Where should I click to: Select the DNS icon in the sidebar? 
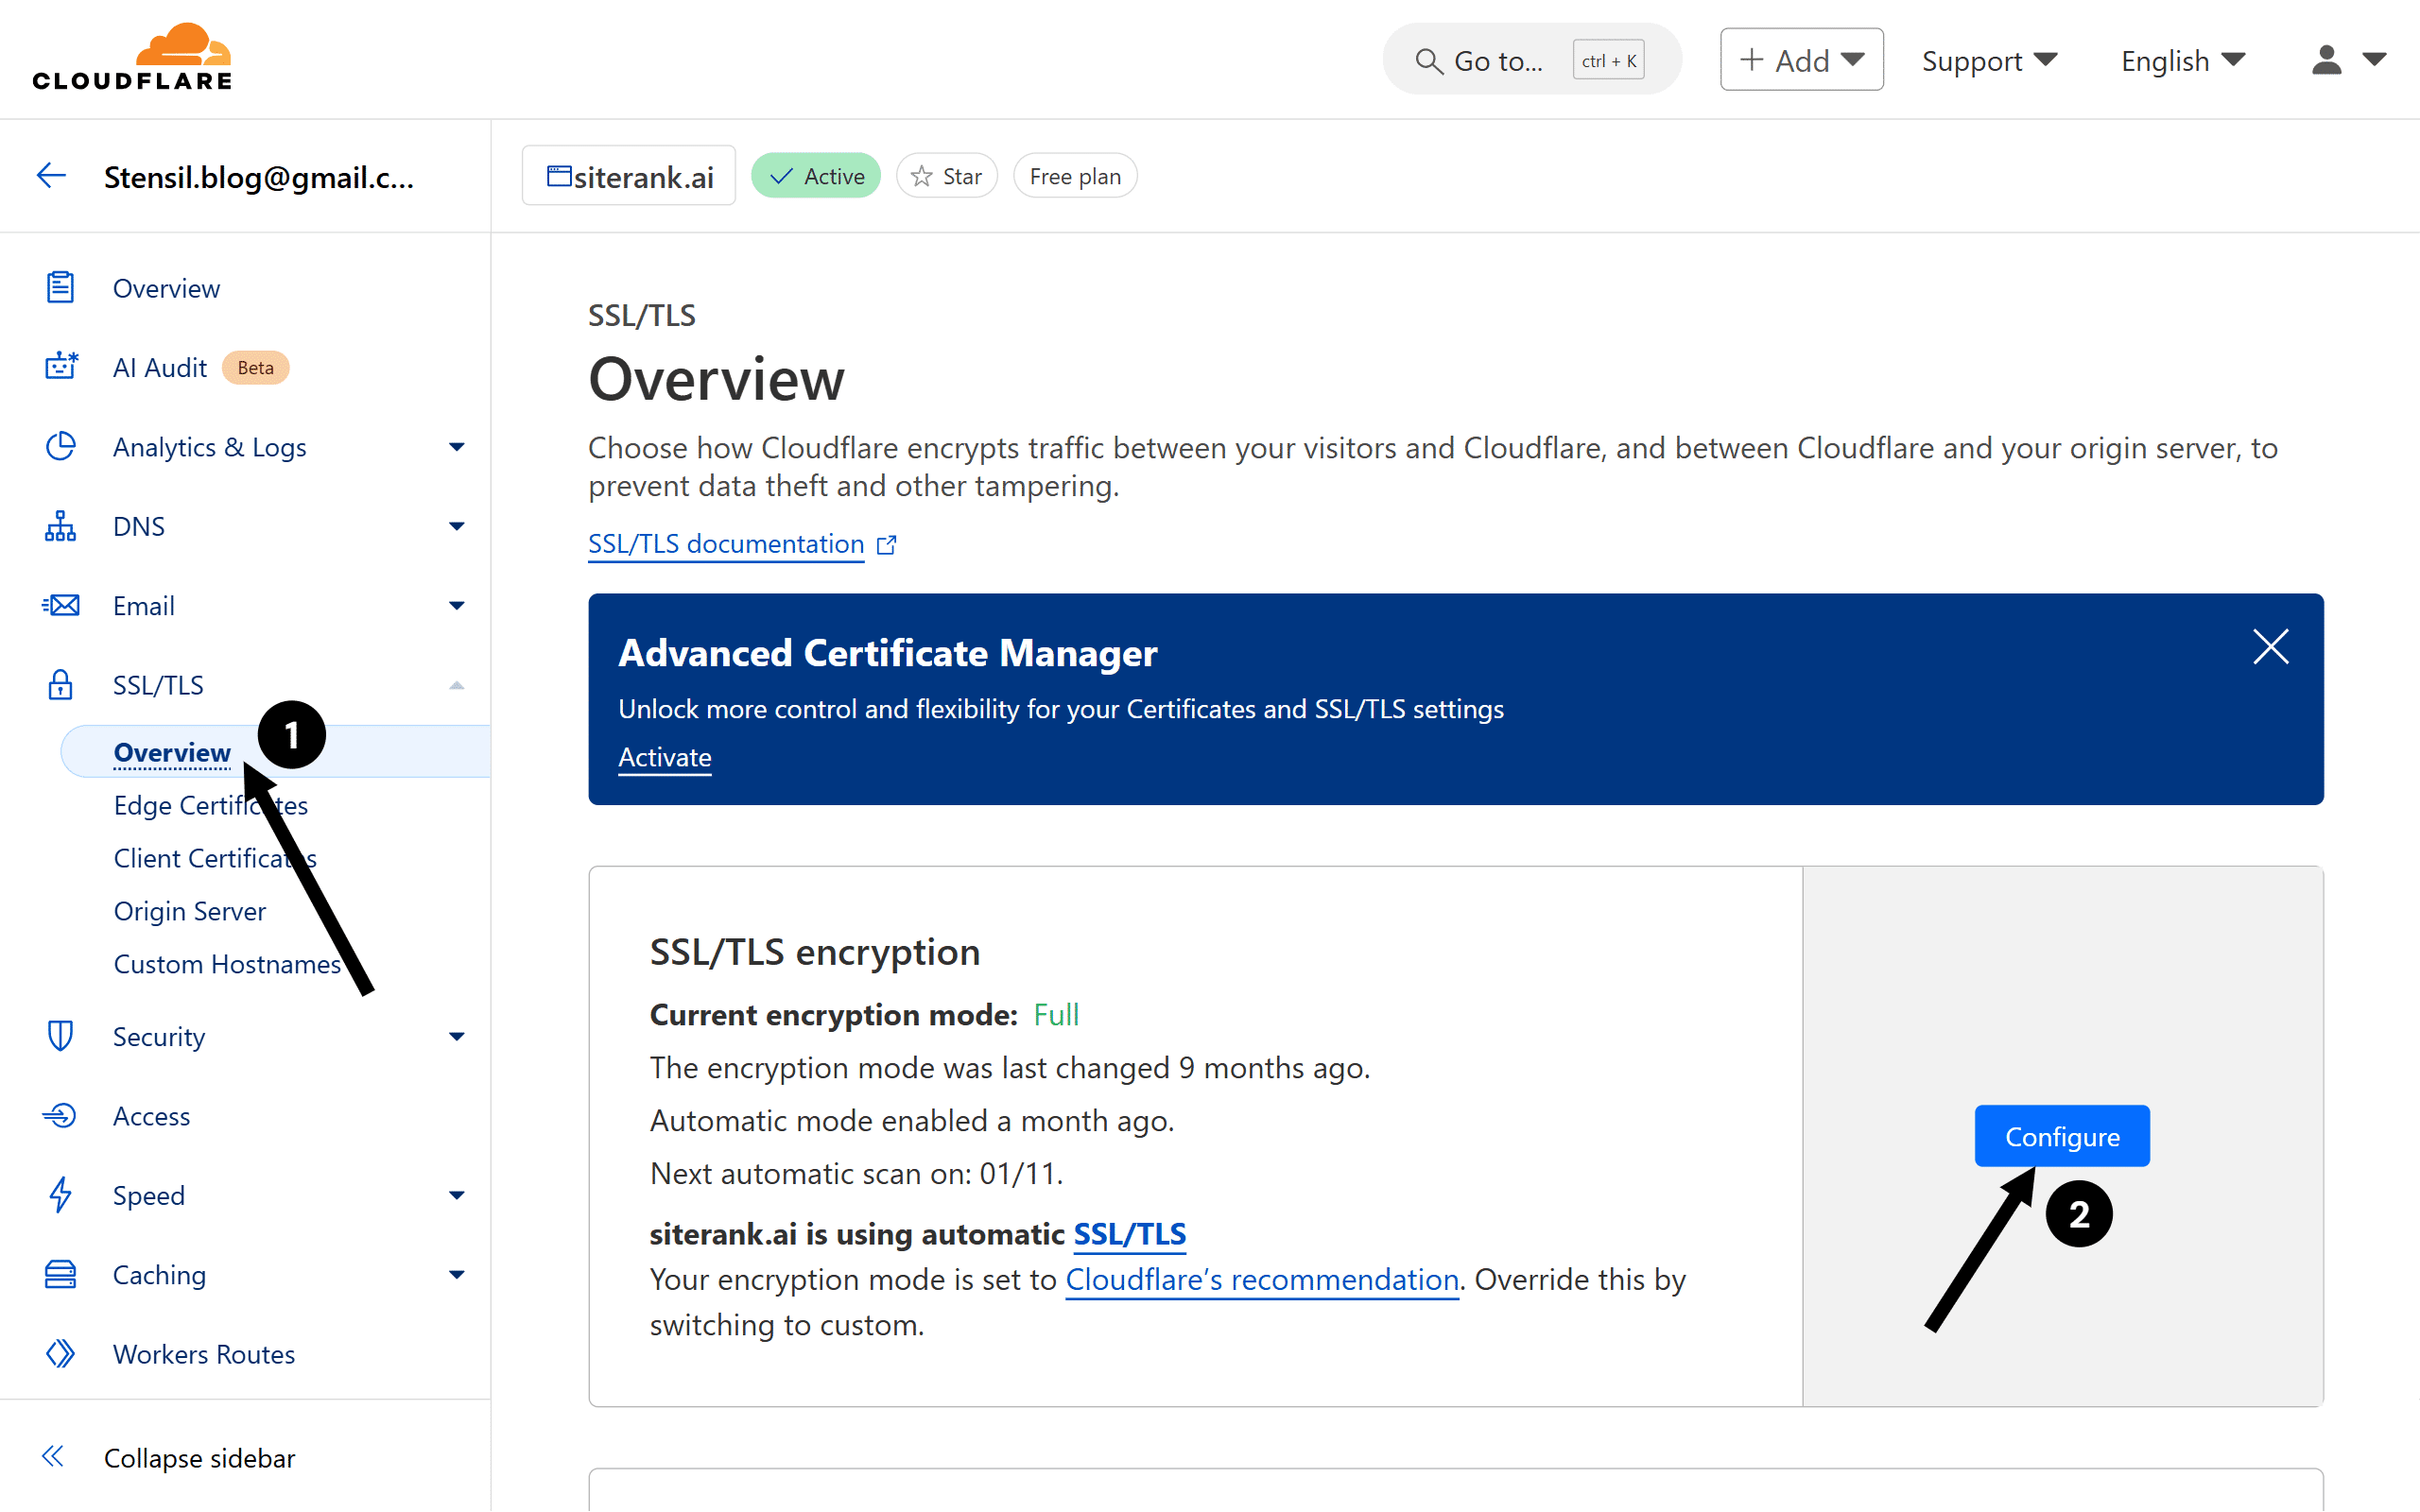pos(60,526)
